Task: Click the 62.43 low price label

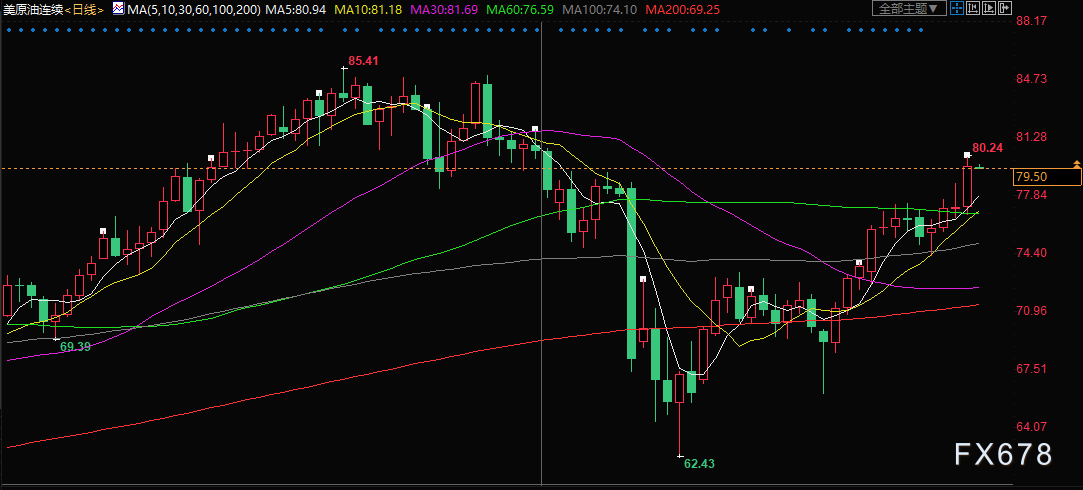Action: point(699,464)
